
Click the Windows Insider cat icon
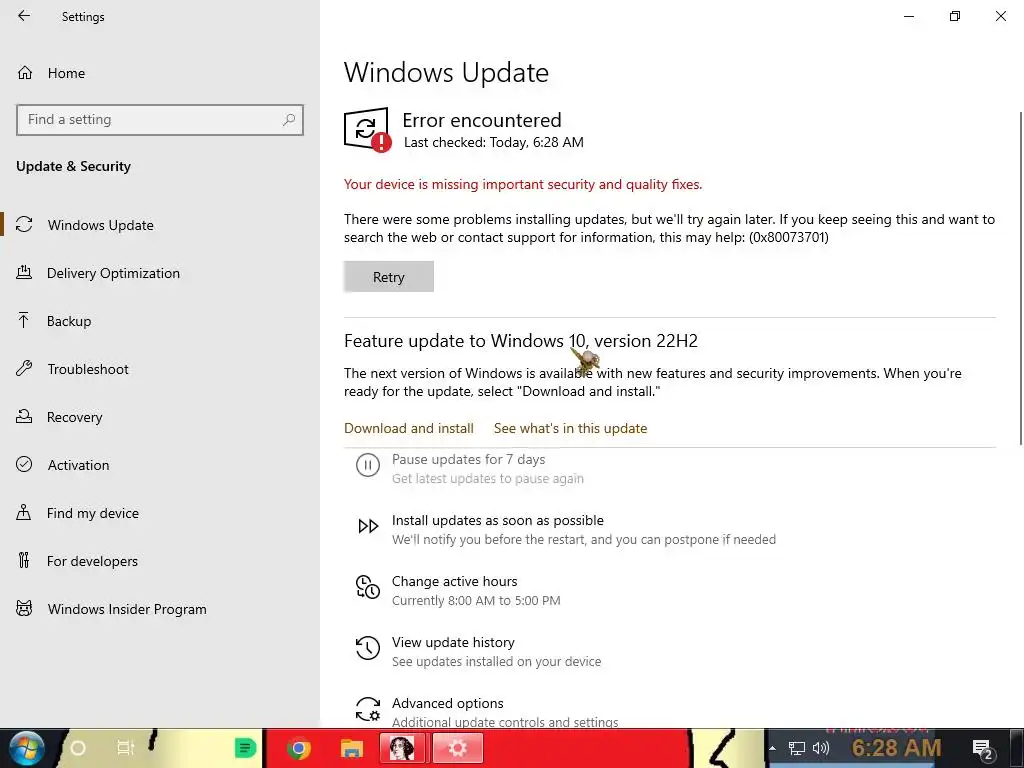click(x=24, y=609)
